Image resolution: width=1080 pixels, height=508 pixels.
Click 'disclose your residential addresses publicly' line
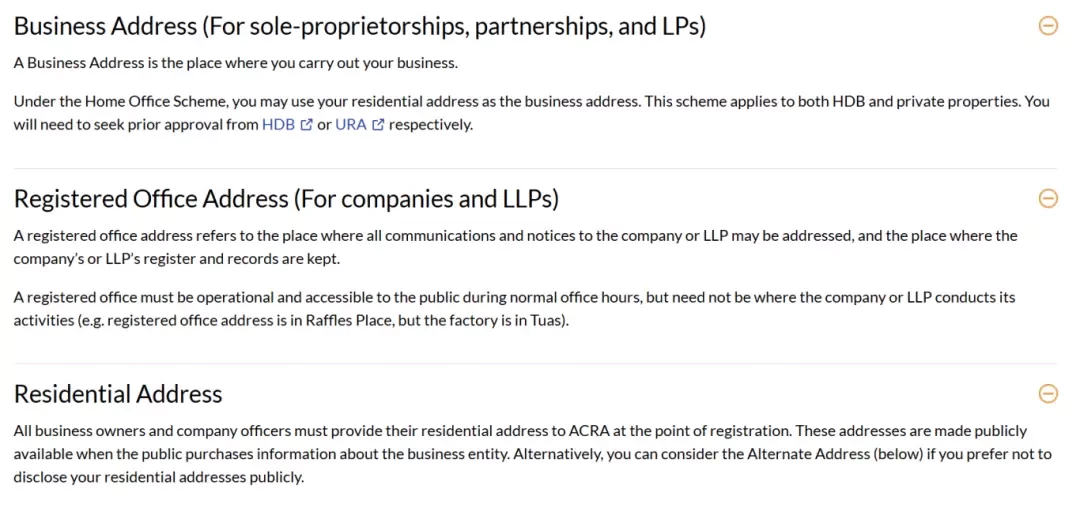click(x=158, y=477)
